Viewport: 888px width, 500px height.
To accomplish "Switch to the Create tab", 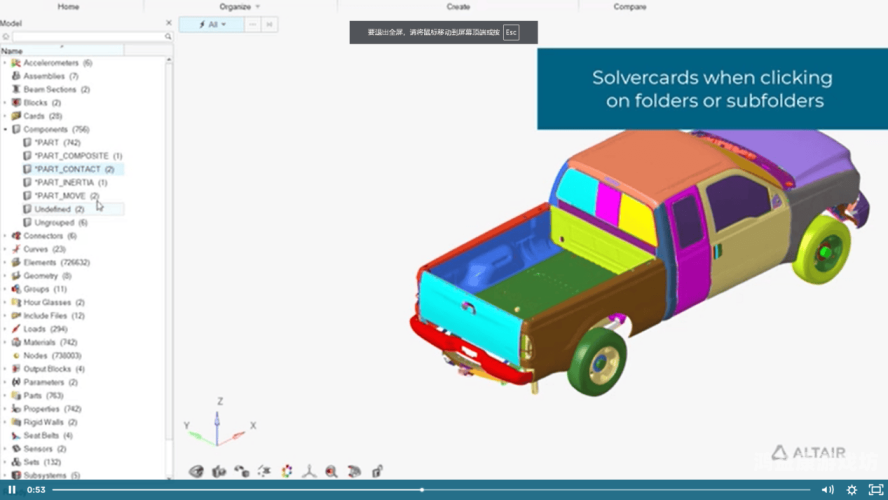I will [x=458, y=7].
